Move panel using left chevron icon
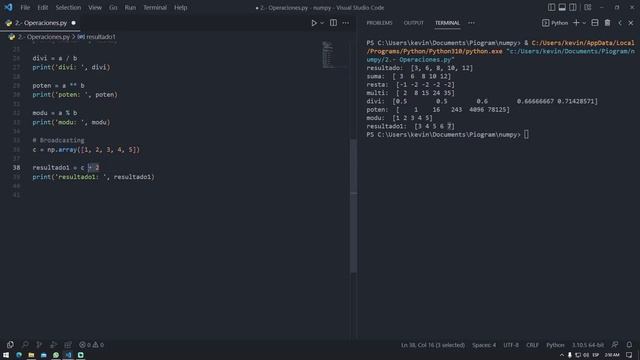Image resolution: width=640 pixels, height=360 pixels. click(620, 23)
